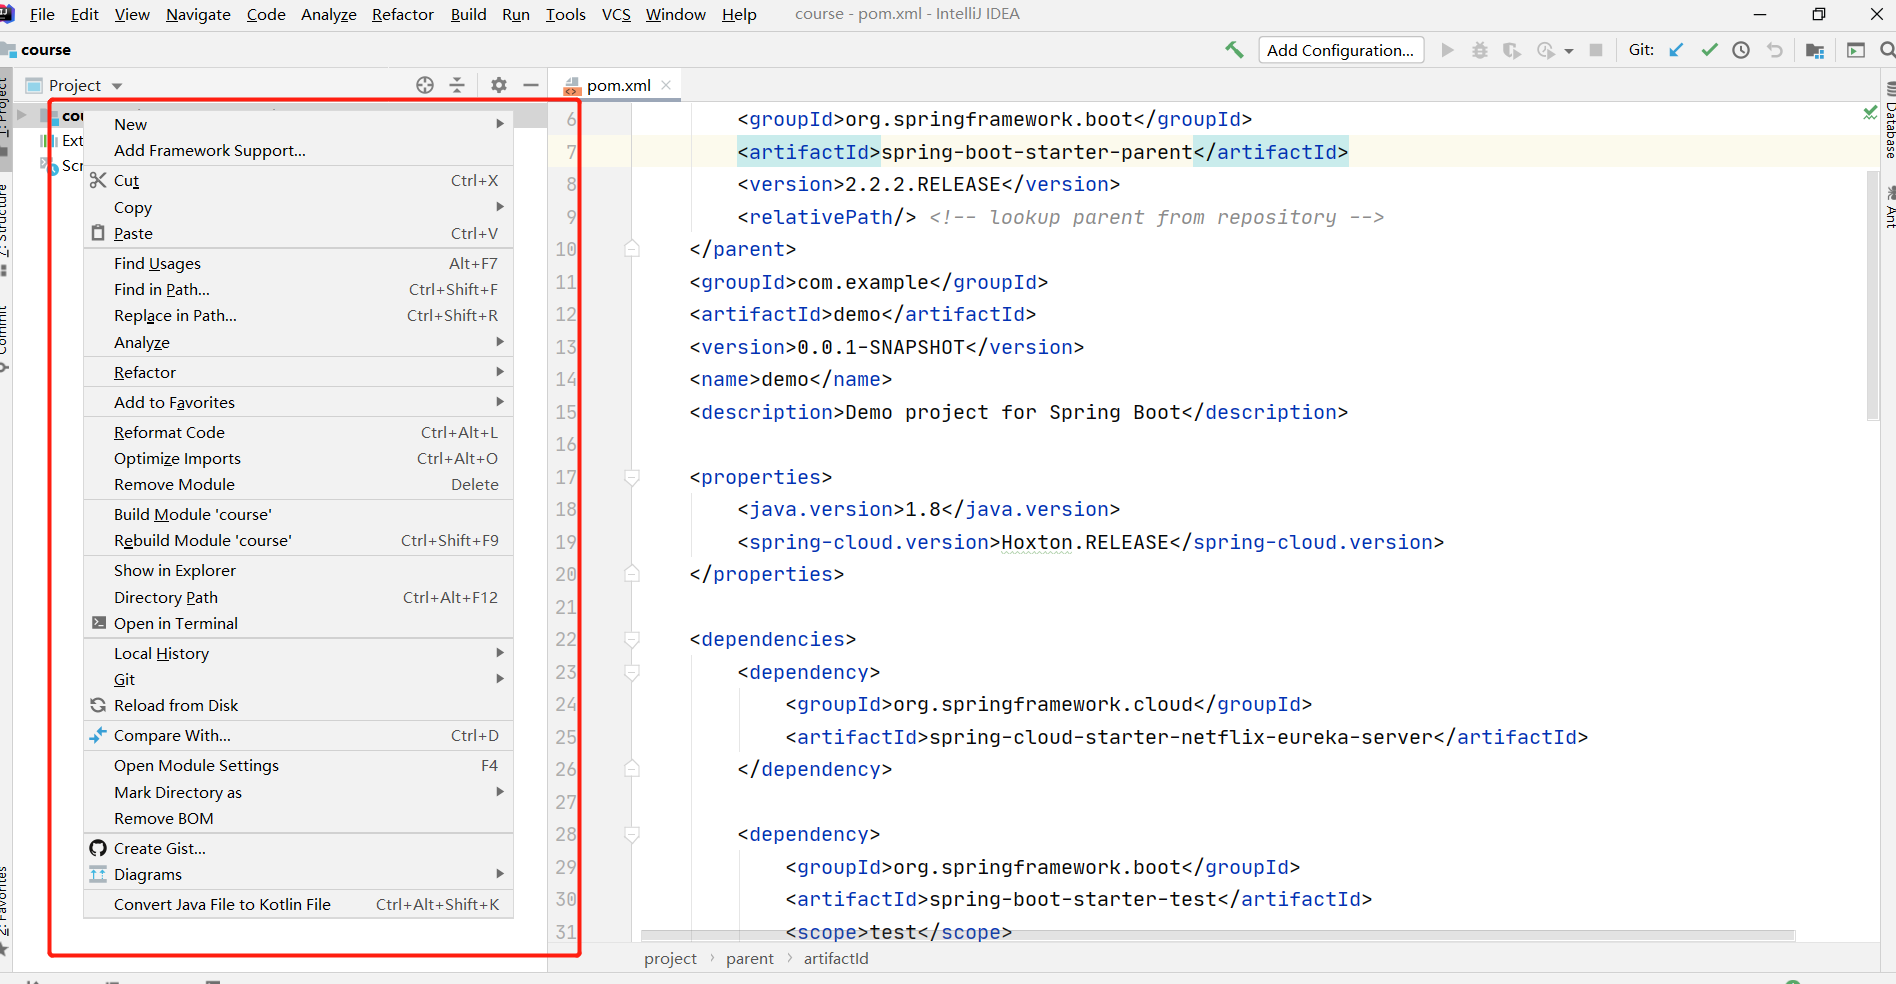The height and width of the screenshot is (984, 1896).
Task: Expand the Add to Favorites submenu
Action: click(298, 403)
